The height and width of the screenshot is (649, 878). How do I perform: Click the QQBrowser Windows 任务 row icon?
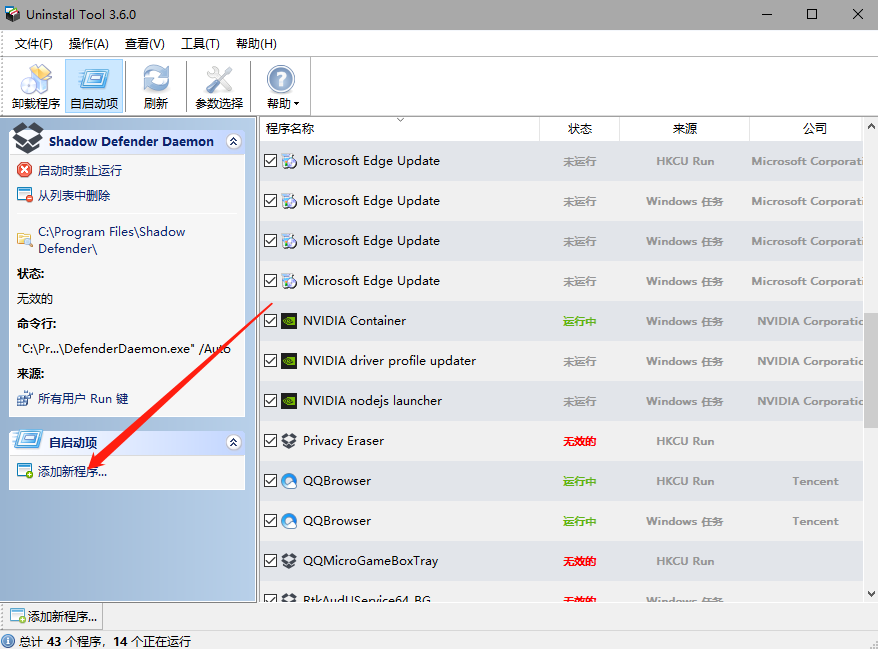[289, 521]
